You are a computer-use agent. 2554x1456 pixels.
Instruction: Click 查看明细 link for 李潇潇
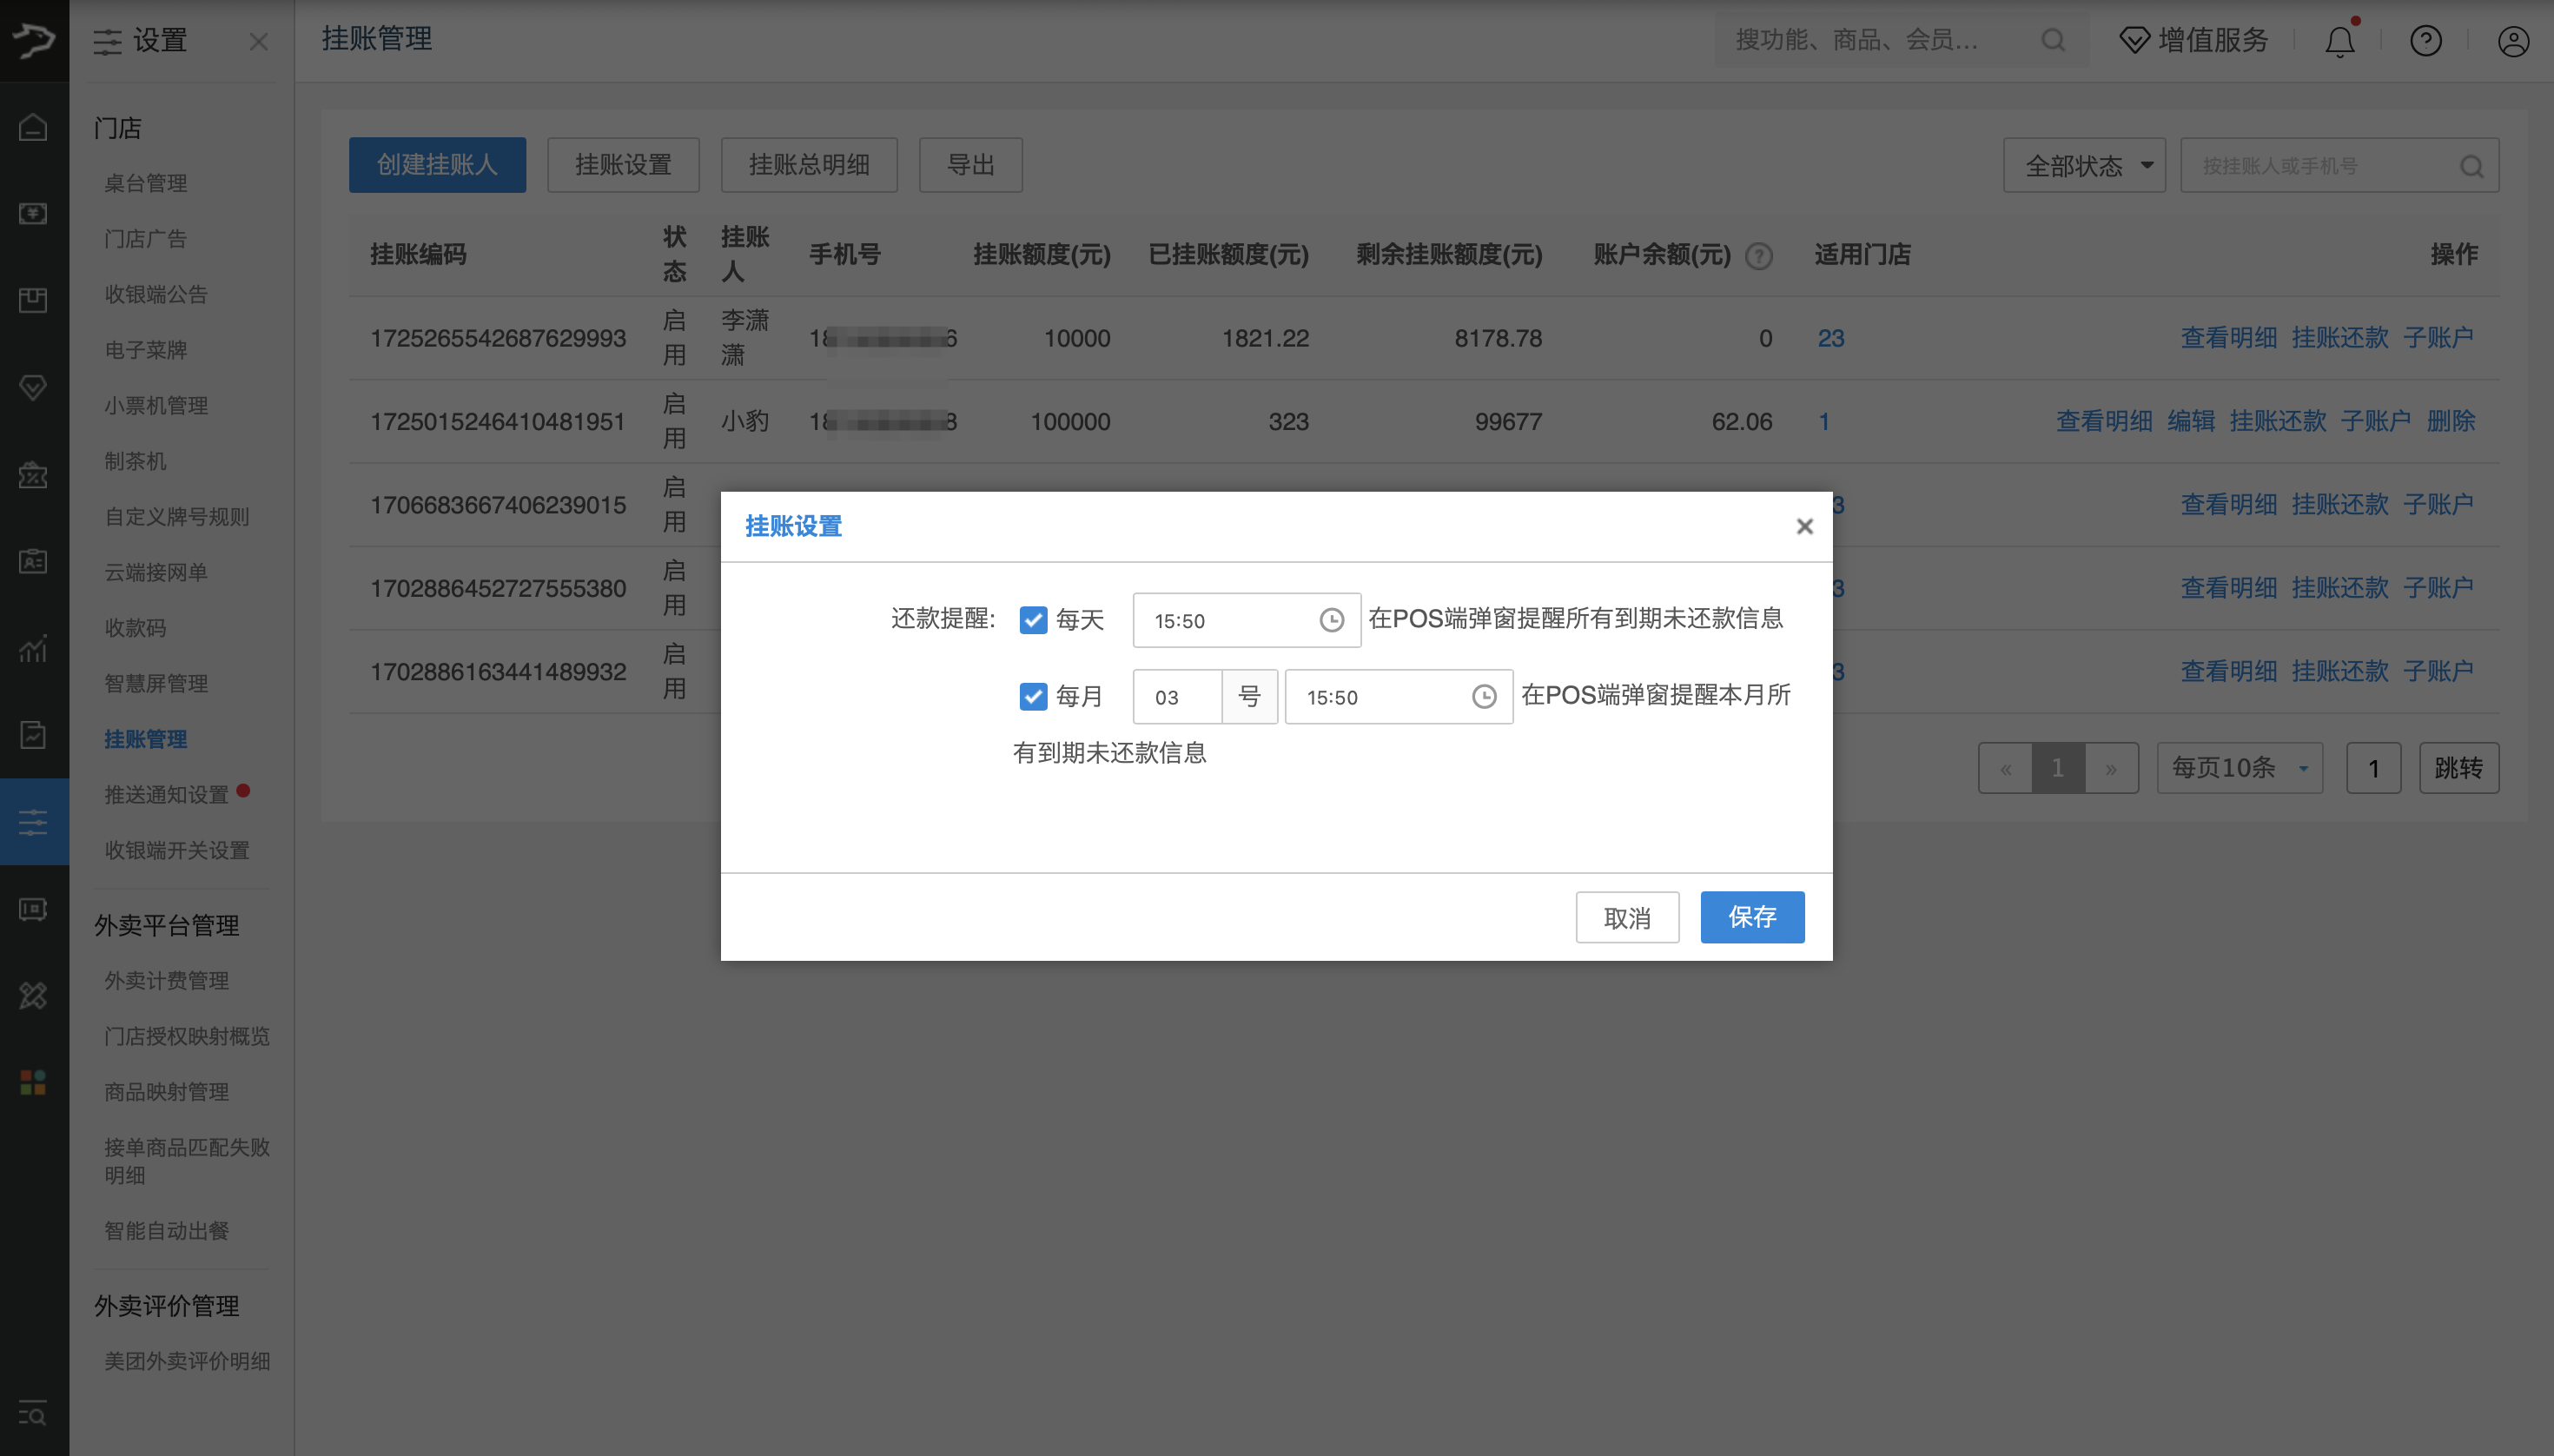pos(2228,338)
